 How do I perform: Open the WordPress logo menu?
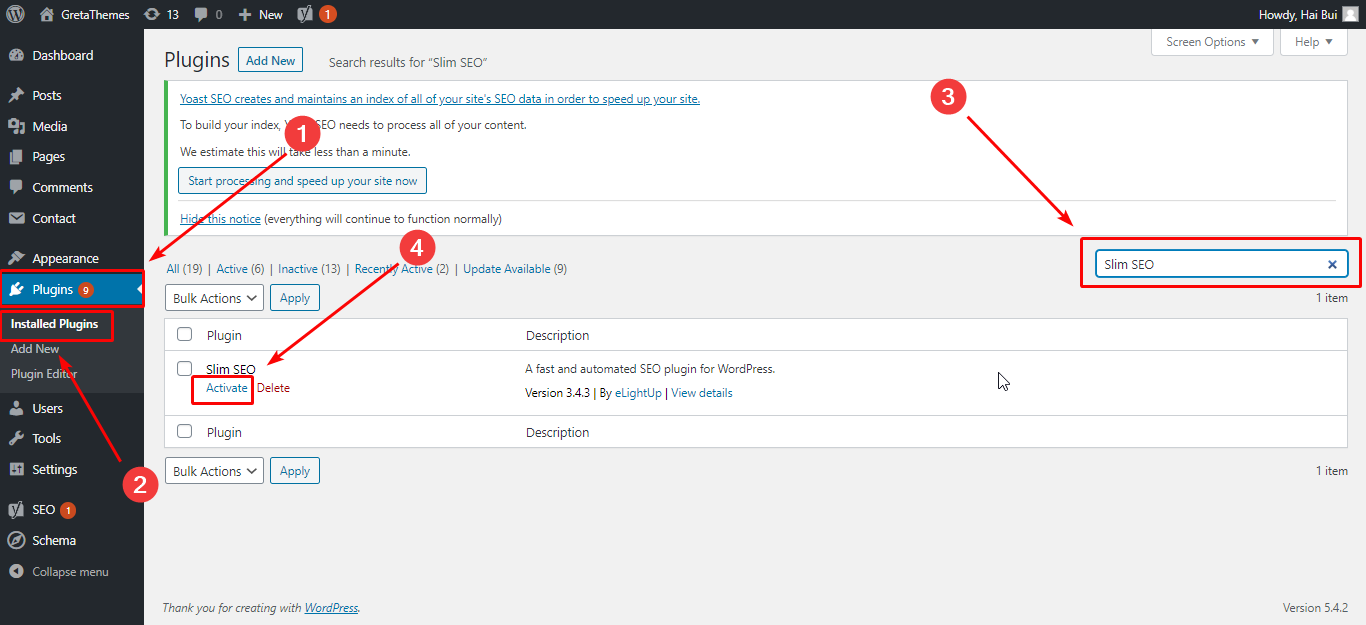tap(15, 14)
